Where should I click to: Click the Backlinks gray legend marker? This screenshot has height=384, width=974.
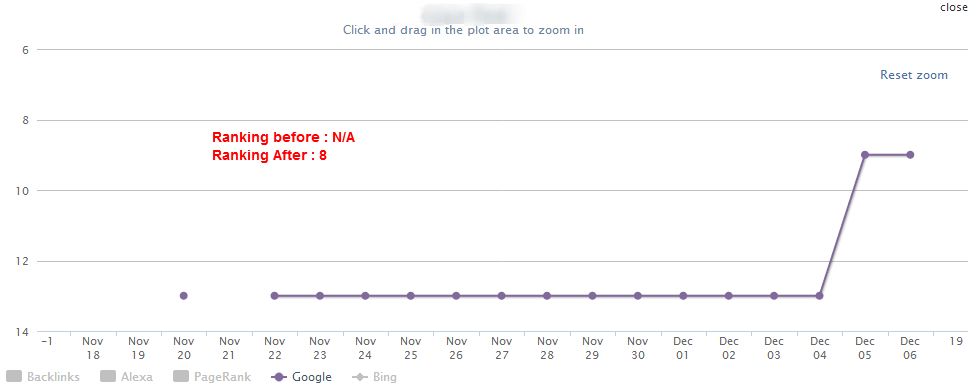click(14, 377)
